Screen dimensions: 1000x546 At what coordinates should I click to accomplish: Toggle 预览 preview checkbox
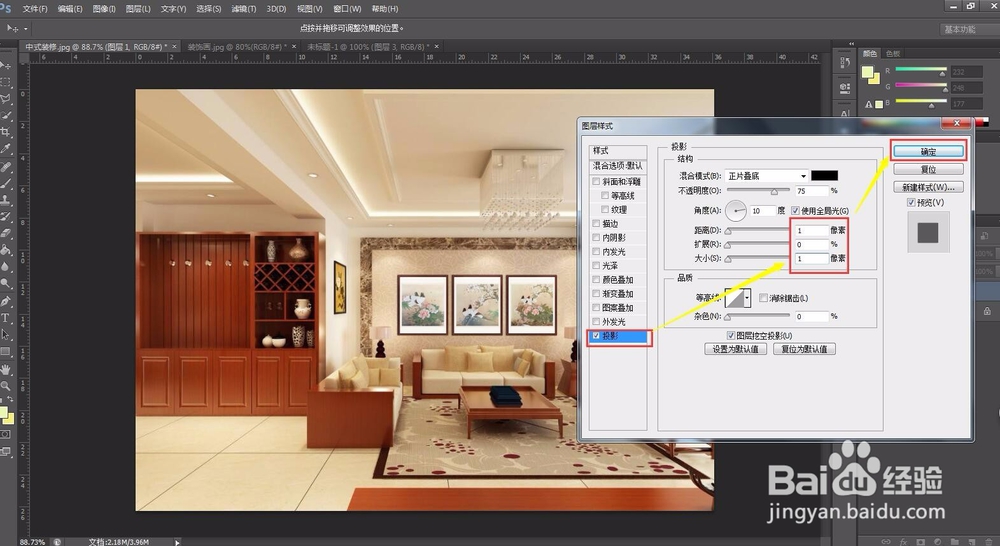tap(911, 202)
